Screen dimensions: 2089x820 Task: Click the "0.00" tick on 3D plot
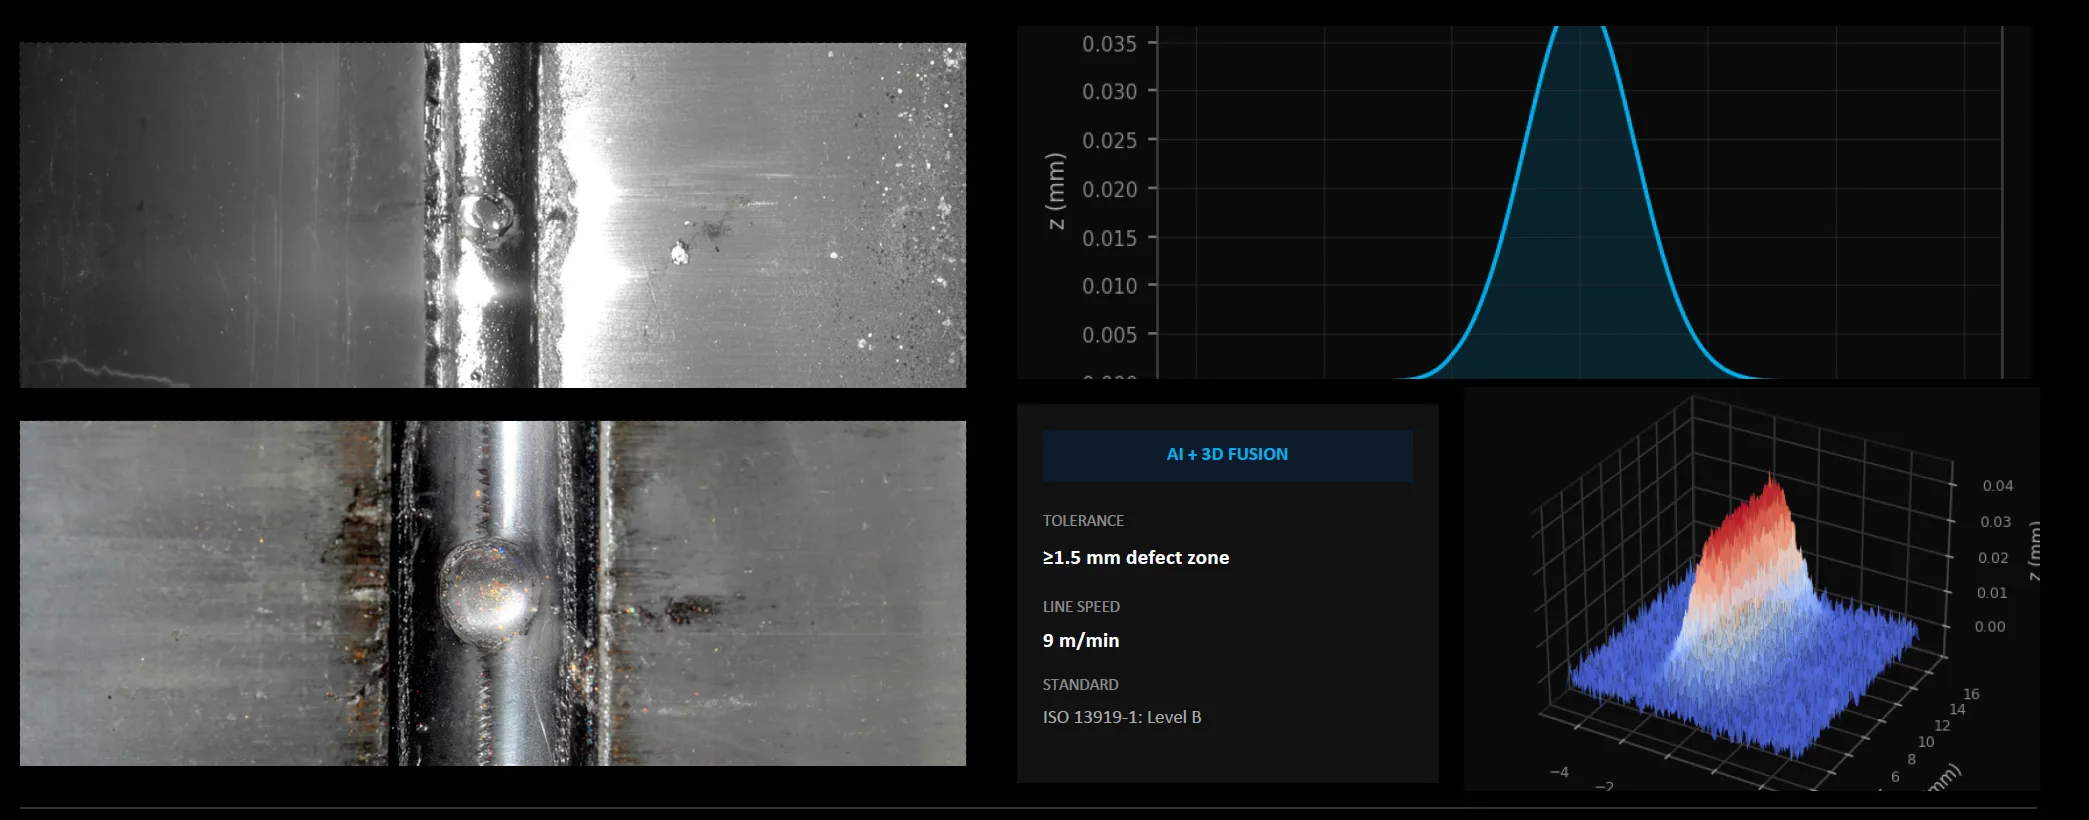(1989, 627)
